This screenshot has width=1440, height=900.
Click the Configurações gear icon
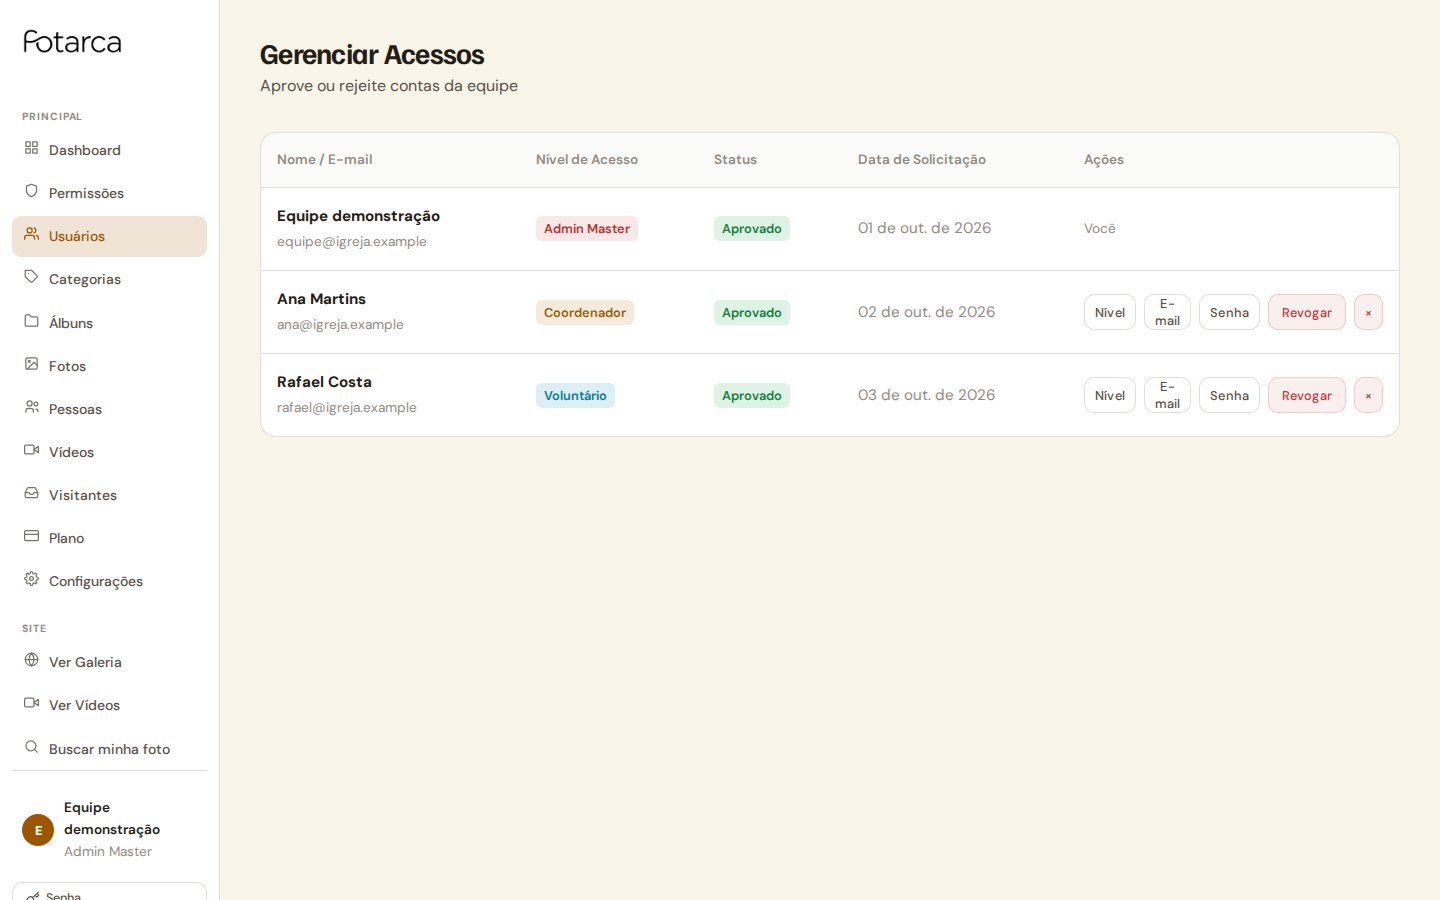tap(31, 579)
